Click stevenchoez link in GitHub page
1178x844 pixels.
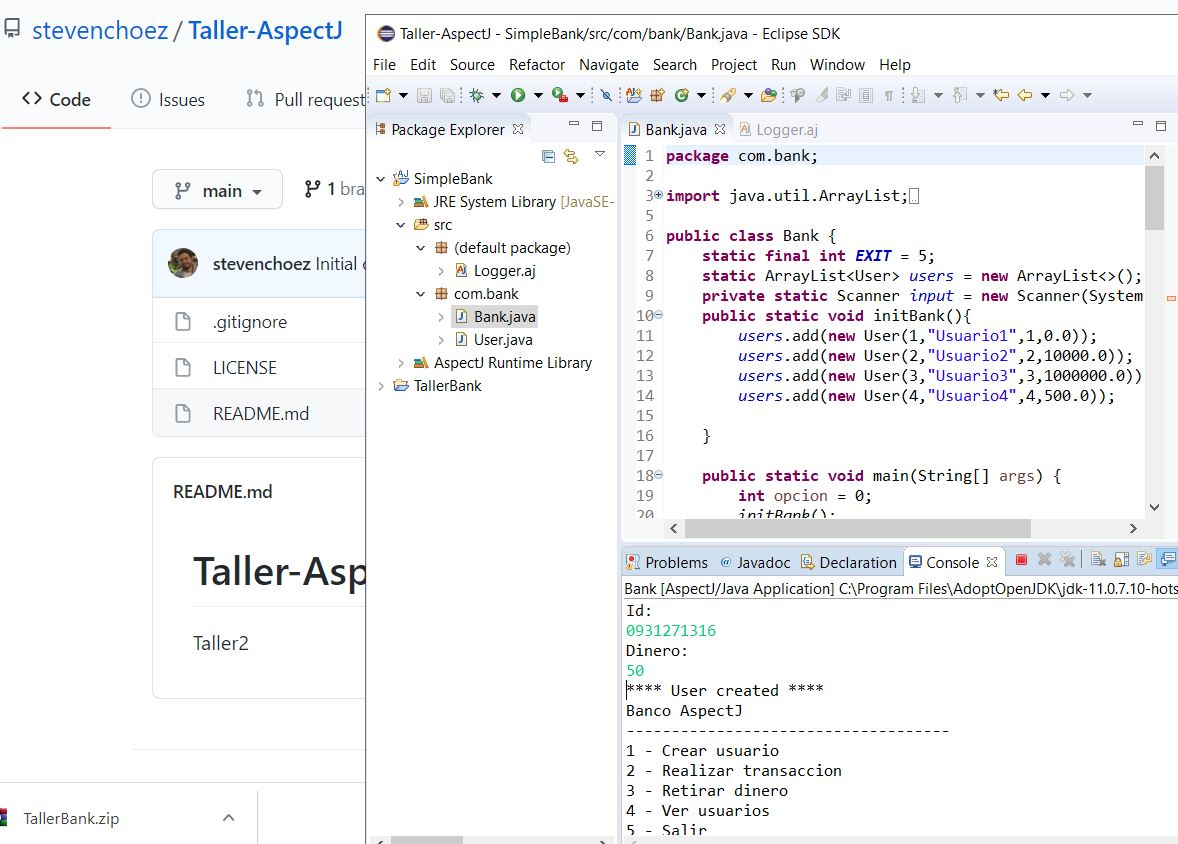pyautogui.click(x=100, y=30)
